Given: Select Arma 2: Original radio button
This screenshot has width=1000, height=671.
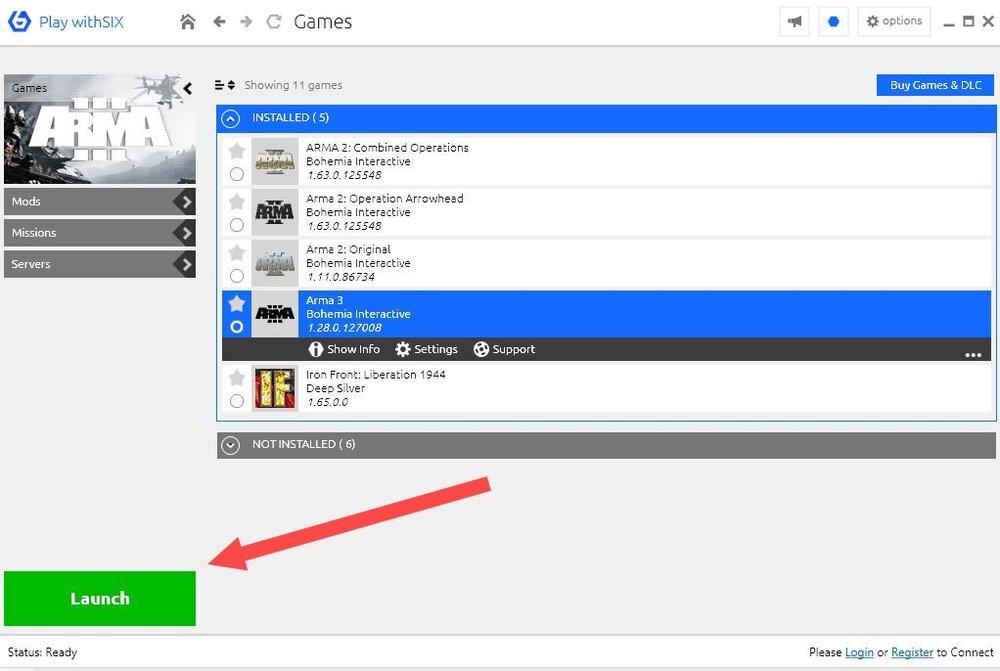Looking at the screenshot, I should pyautogui.click(x=237, y=276).
